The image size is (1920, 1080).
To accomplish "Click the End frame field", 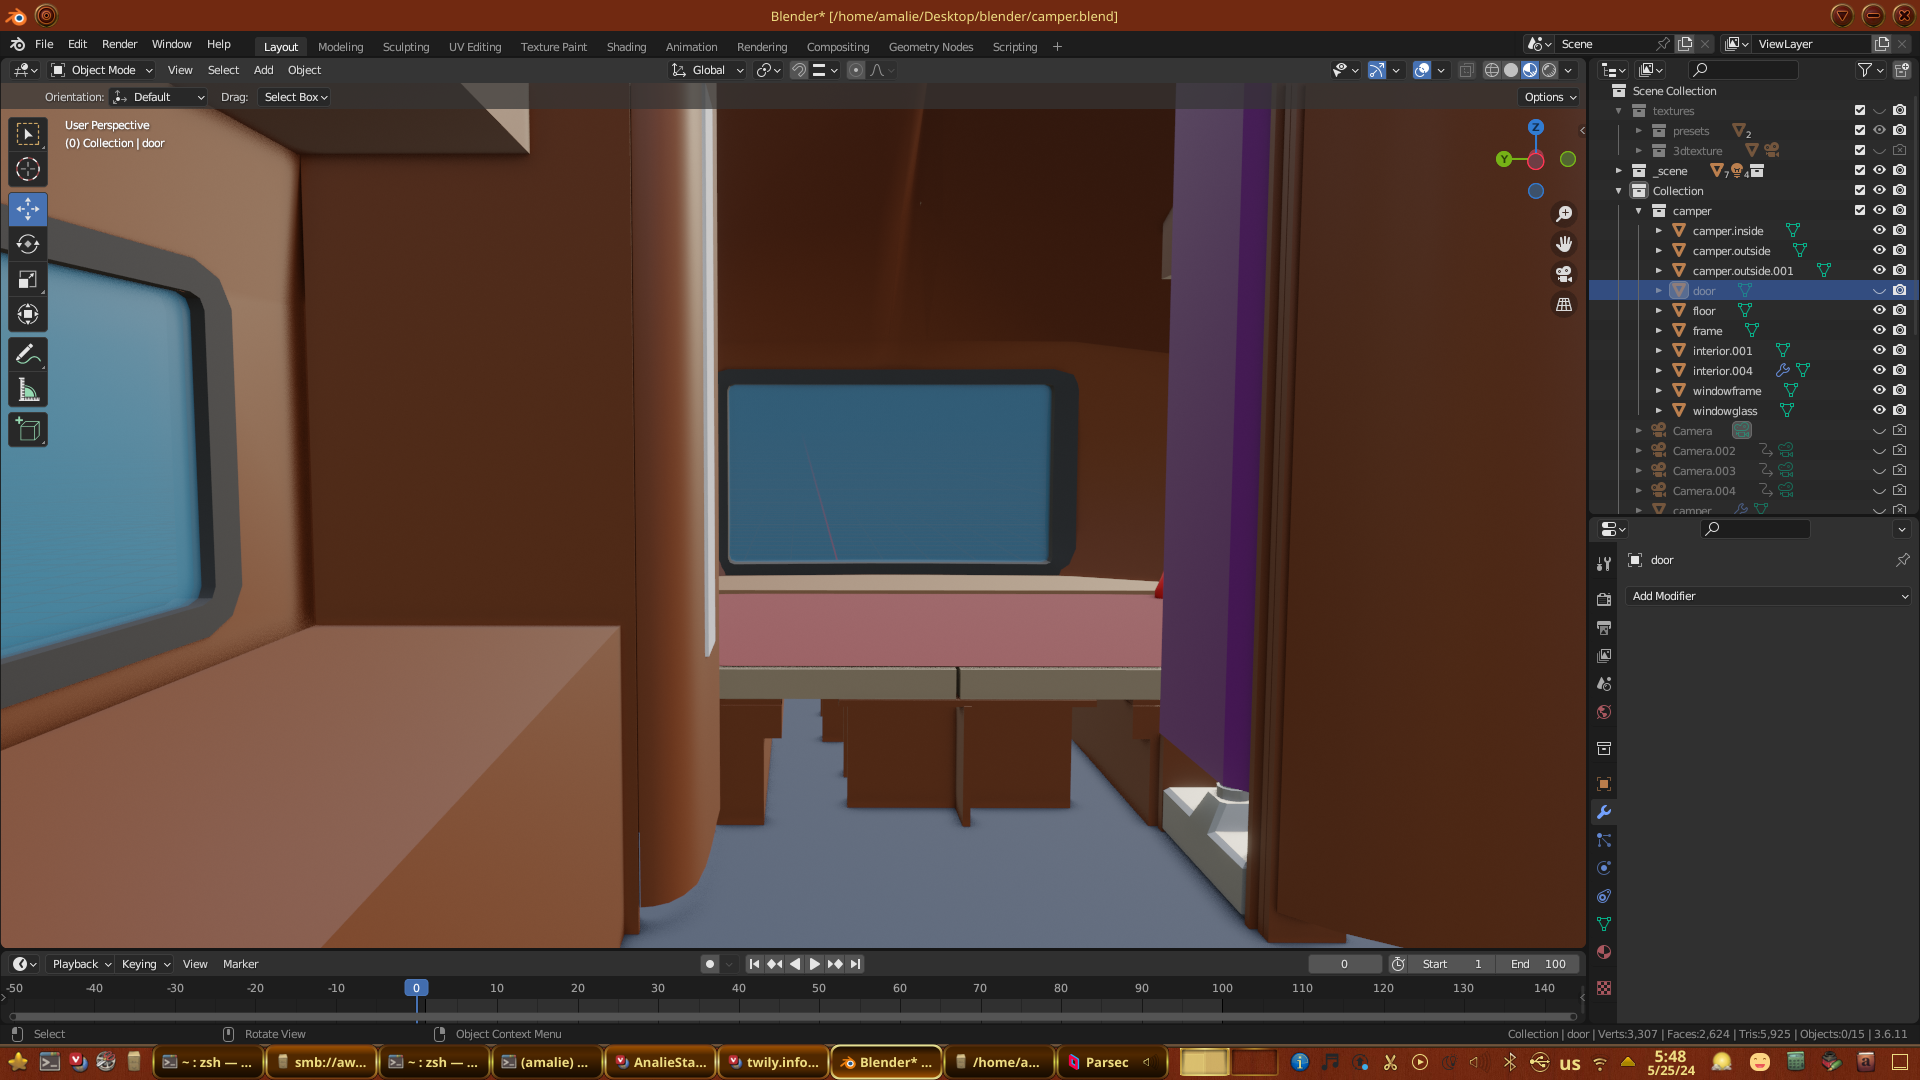I will click(1539, 964).
